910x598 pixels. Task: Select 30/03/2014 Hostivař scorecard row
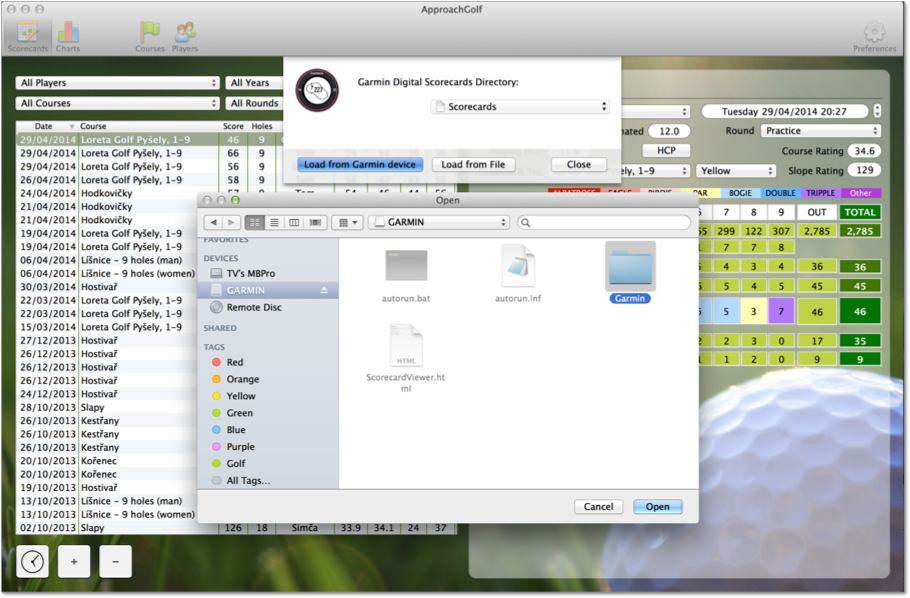(x=107, y=287)
